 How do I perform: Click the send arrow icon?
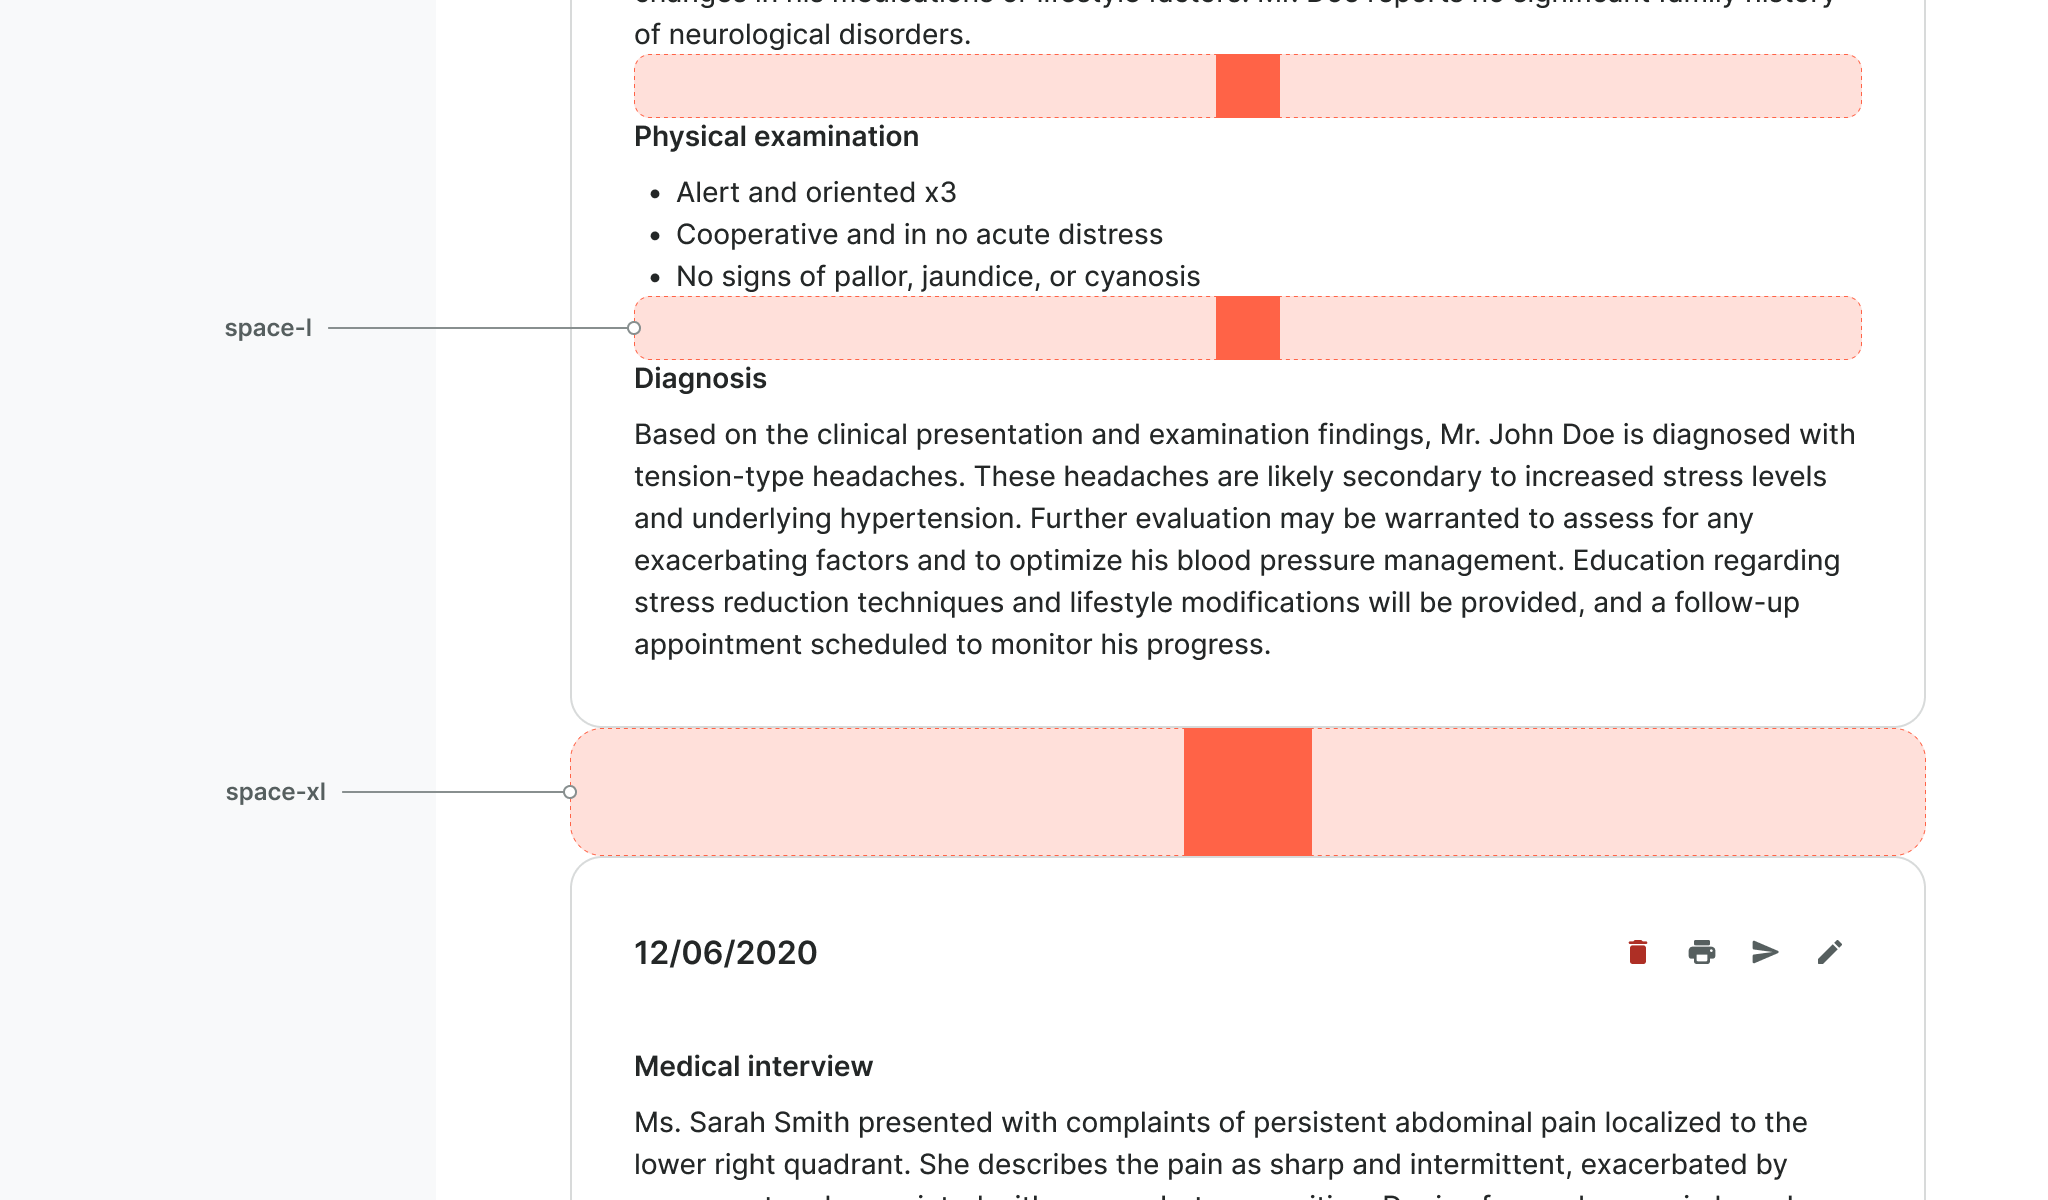[1765, 952]
